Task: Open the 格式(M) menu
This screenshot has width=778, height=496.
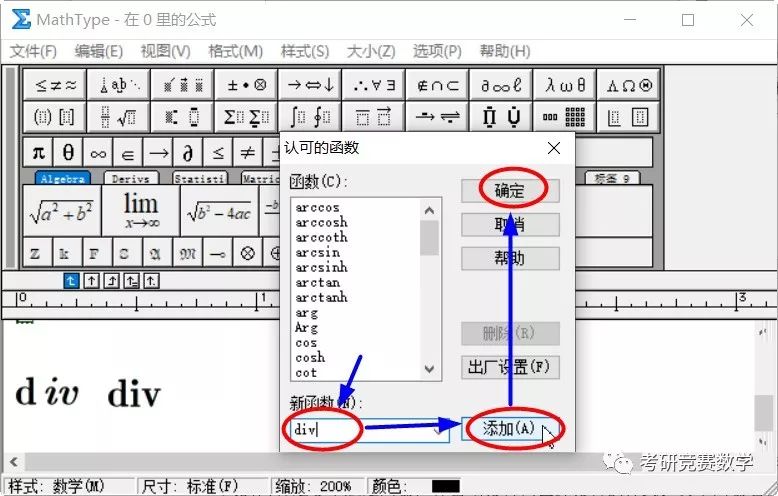Action: (235, 51)
